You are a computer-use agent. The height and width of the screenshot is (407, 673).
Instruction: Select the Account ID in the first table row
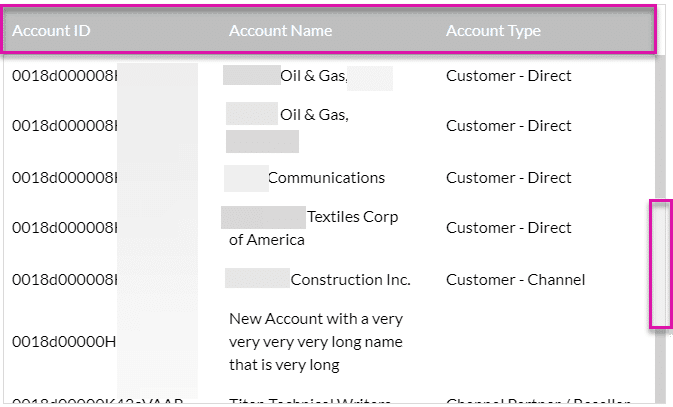64,76
